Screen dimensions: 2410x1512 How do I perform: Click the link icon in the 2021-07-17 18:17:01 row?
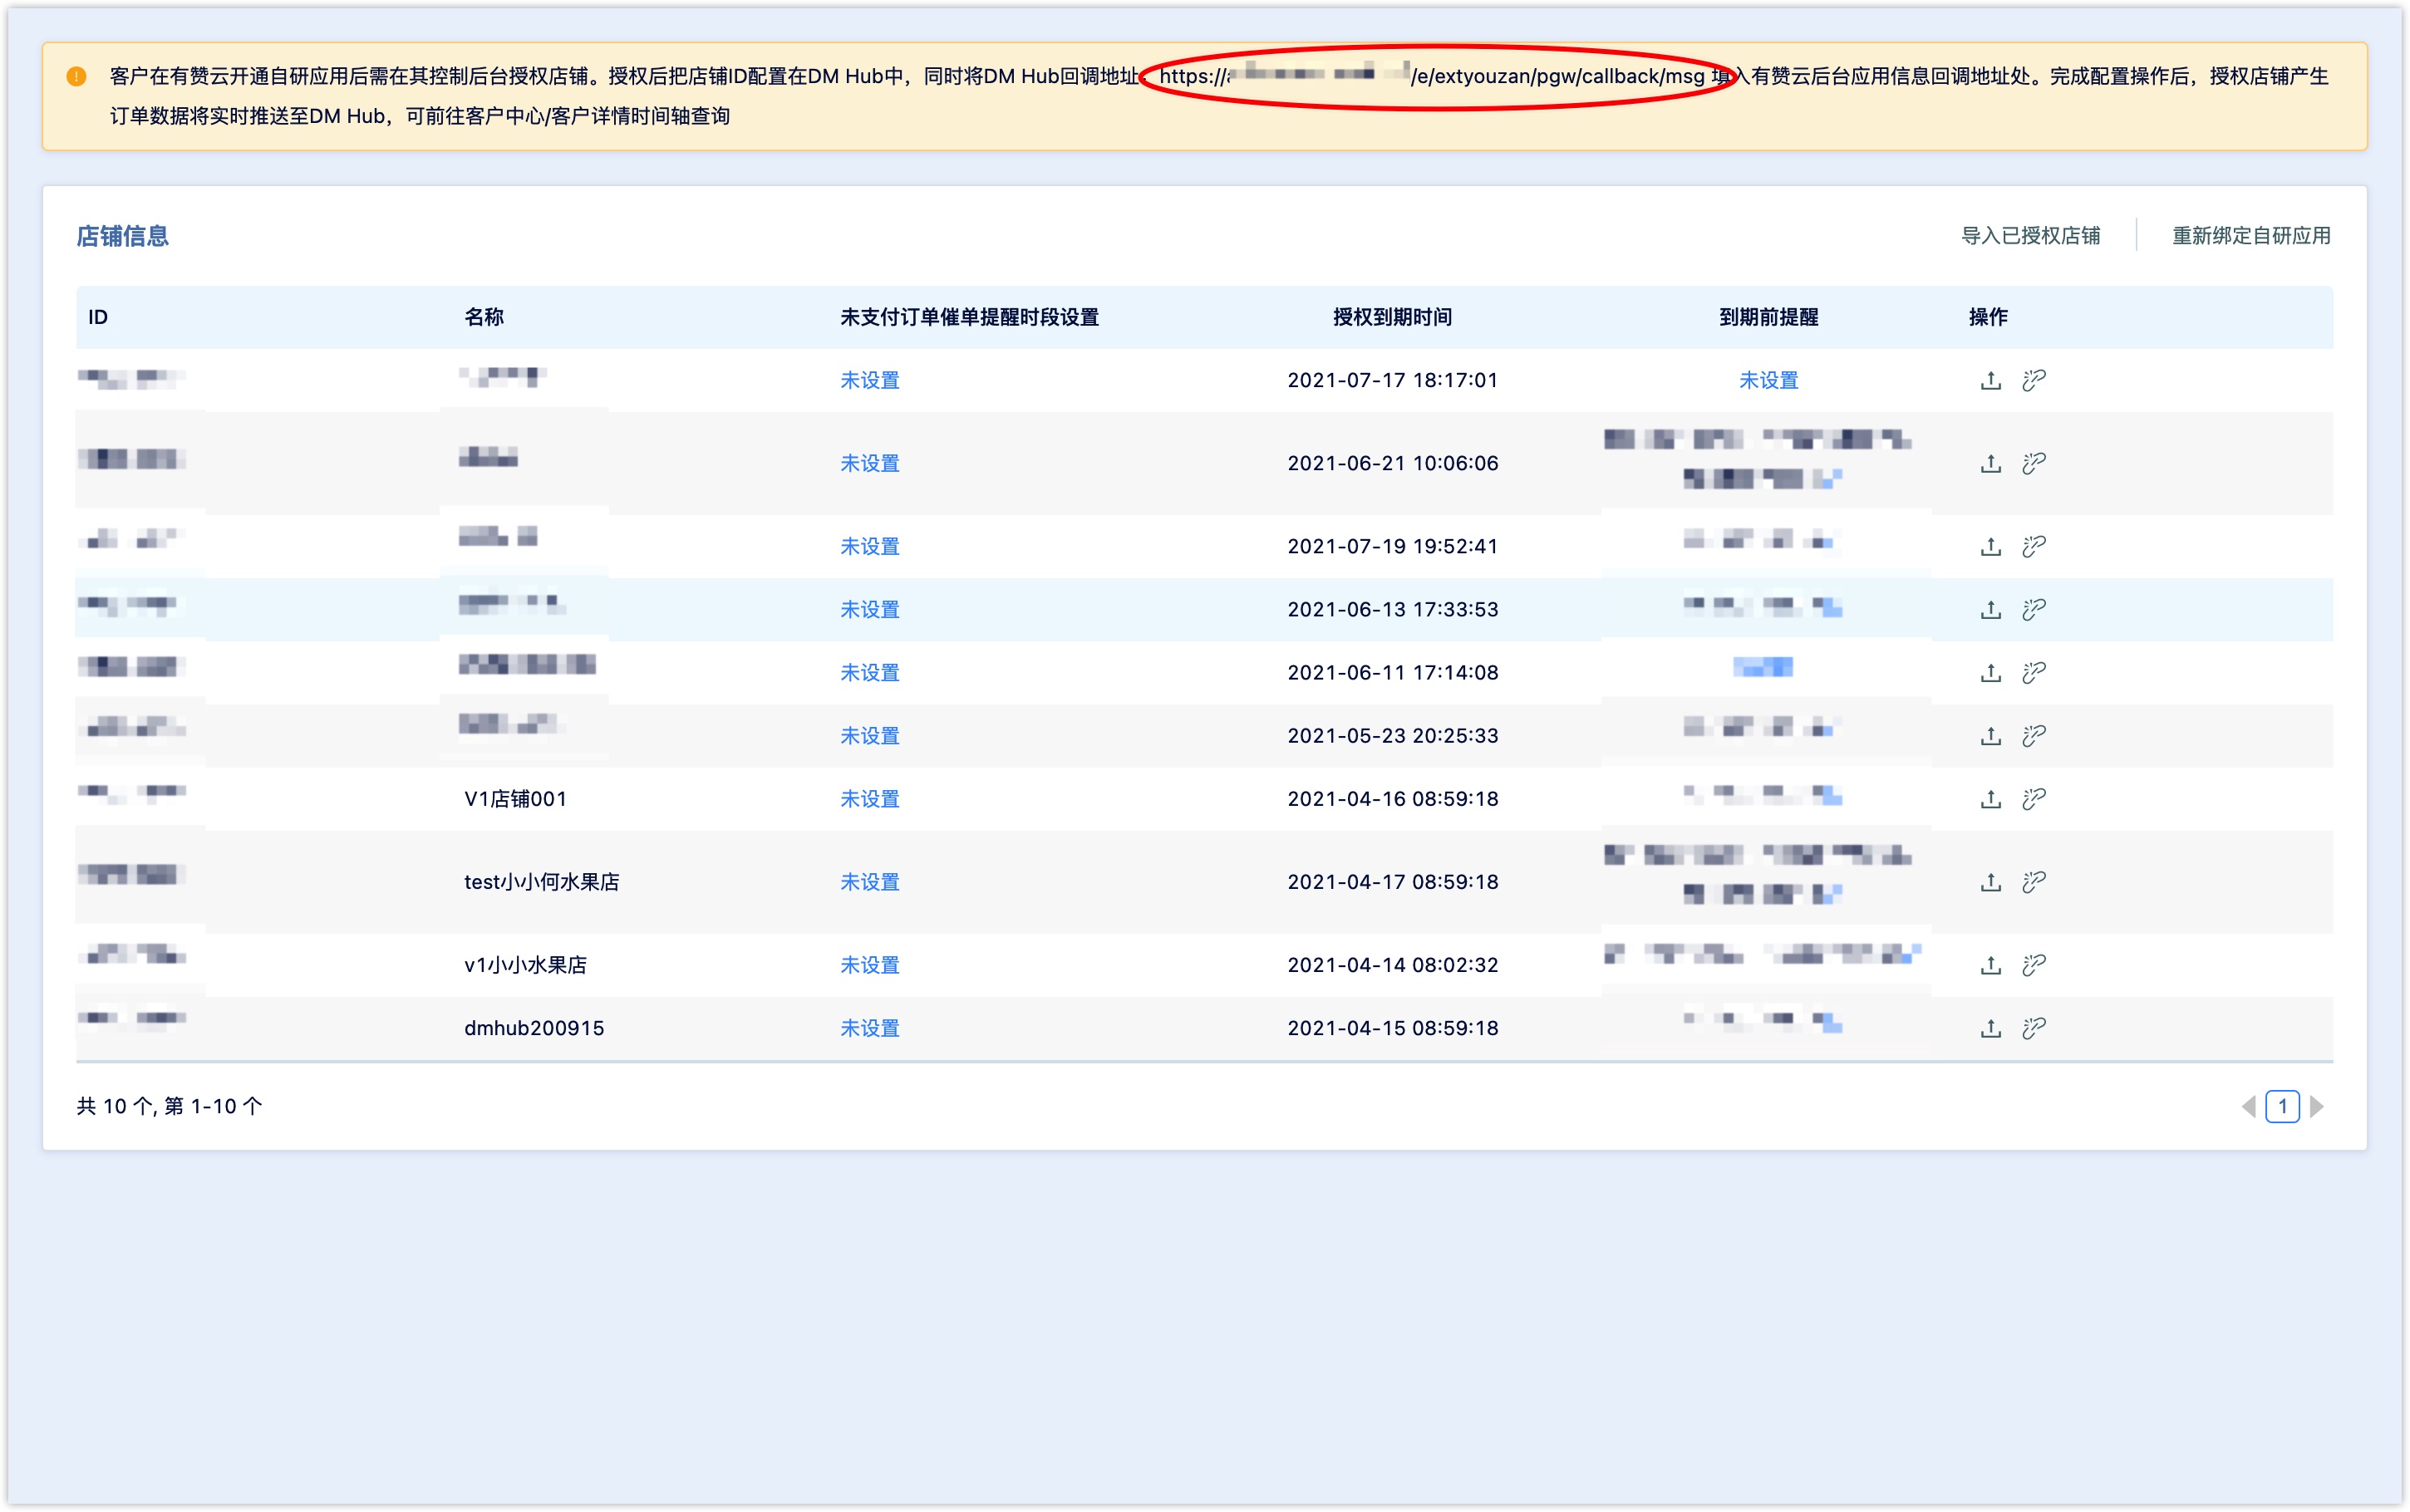(x=2033, y=380)
